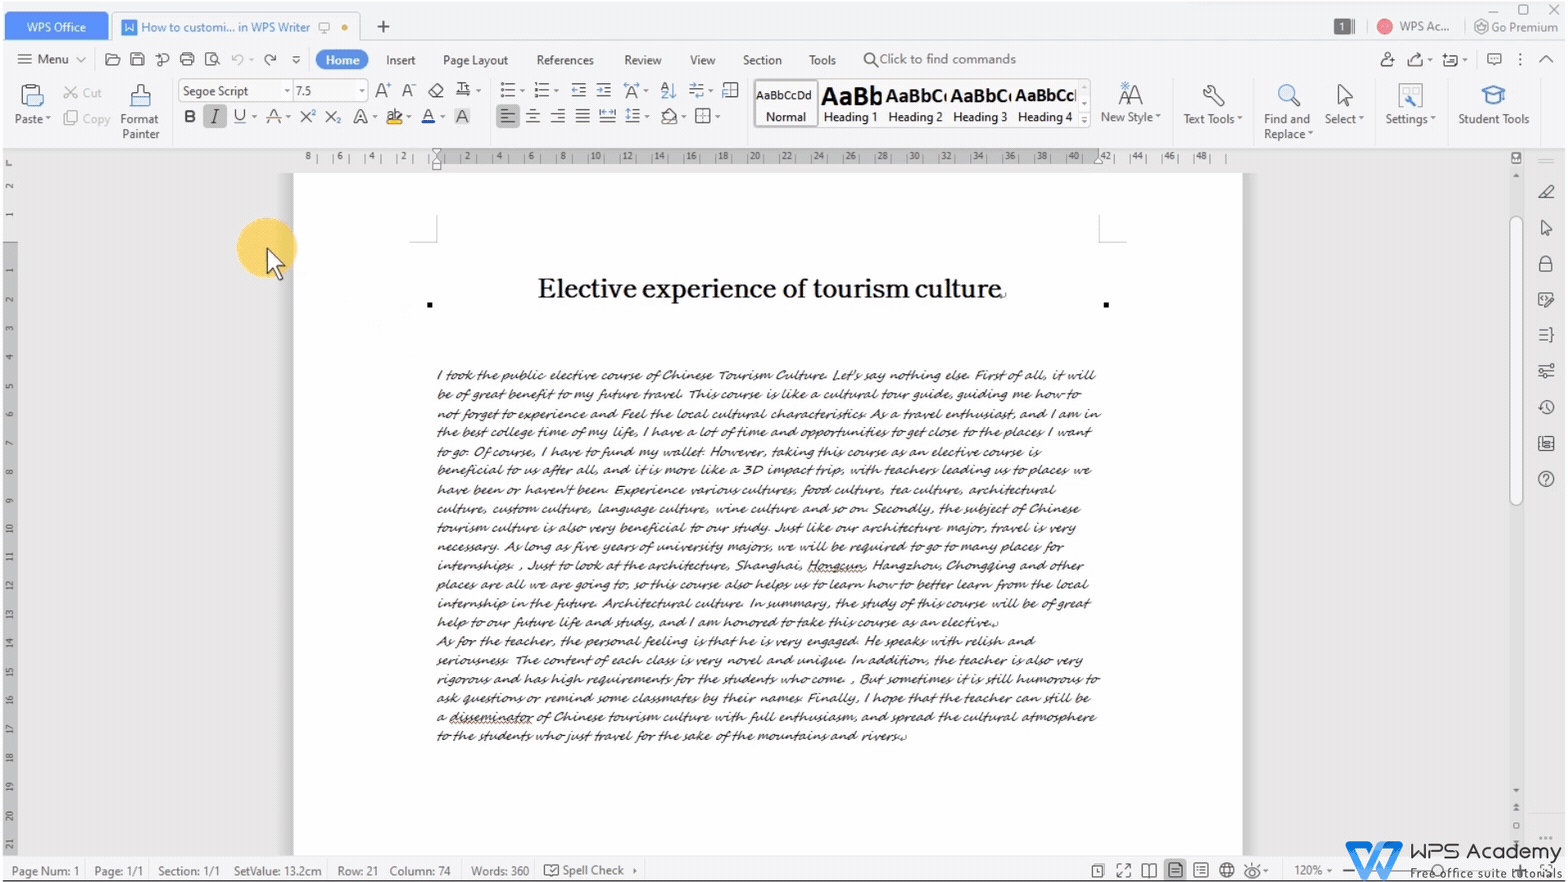Open full screen view in status bar
Viewport: 1568px width, 882px height.
pyautogui.click(x=1124, y=871)
